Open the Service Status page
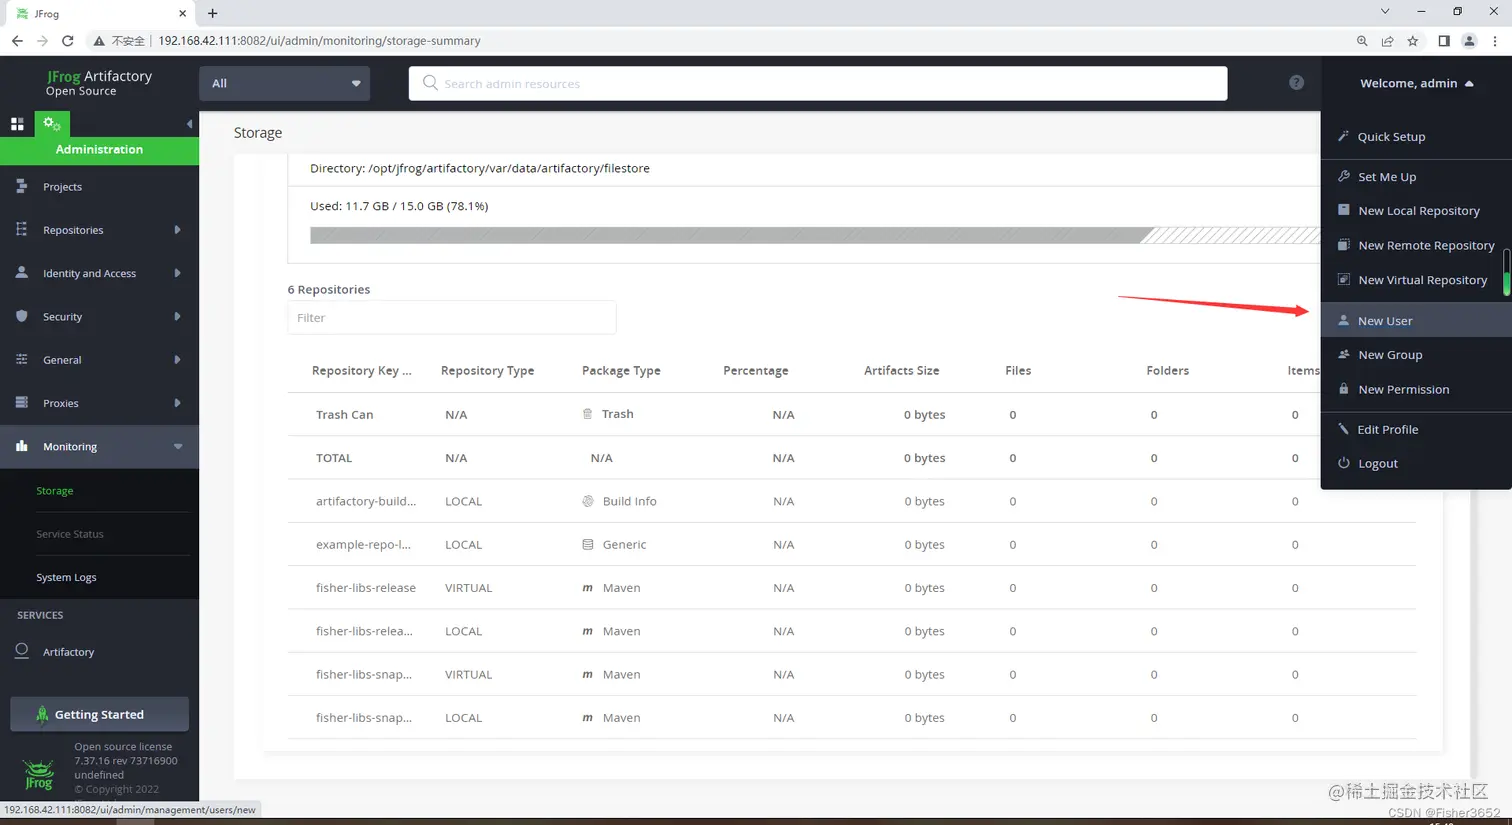This screenshot has width=1512, height=825. (x=70, y=534)
